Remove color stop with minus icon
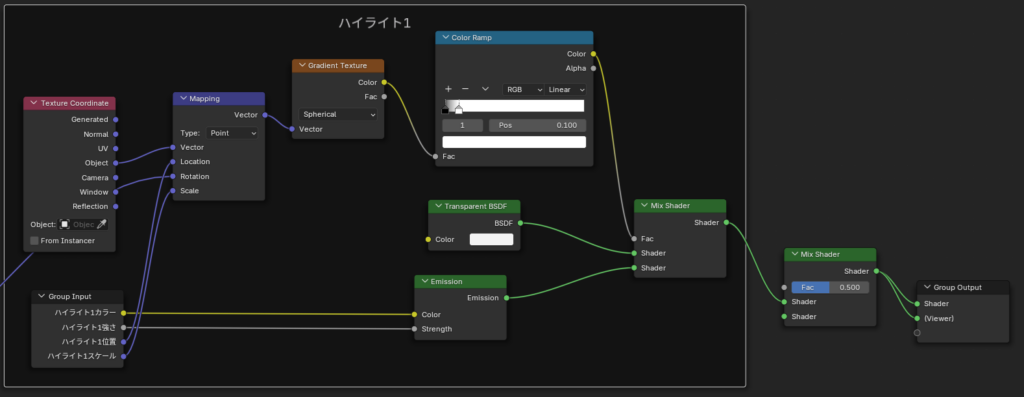The image size is (1024, 397). 465,89
